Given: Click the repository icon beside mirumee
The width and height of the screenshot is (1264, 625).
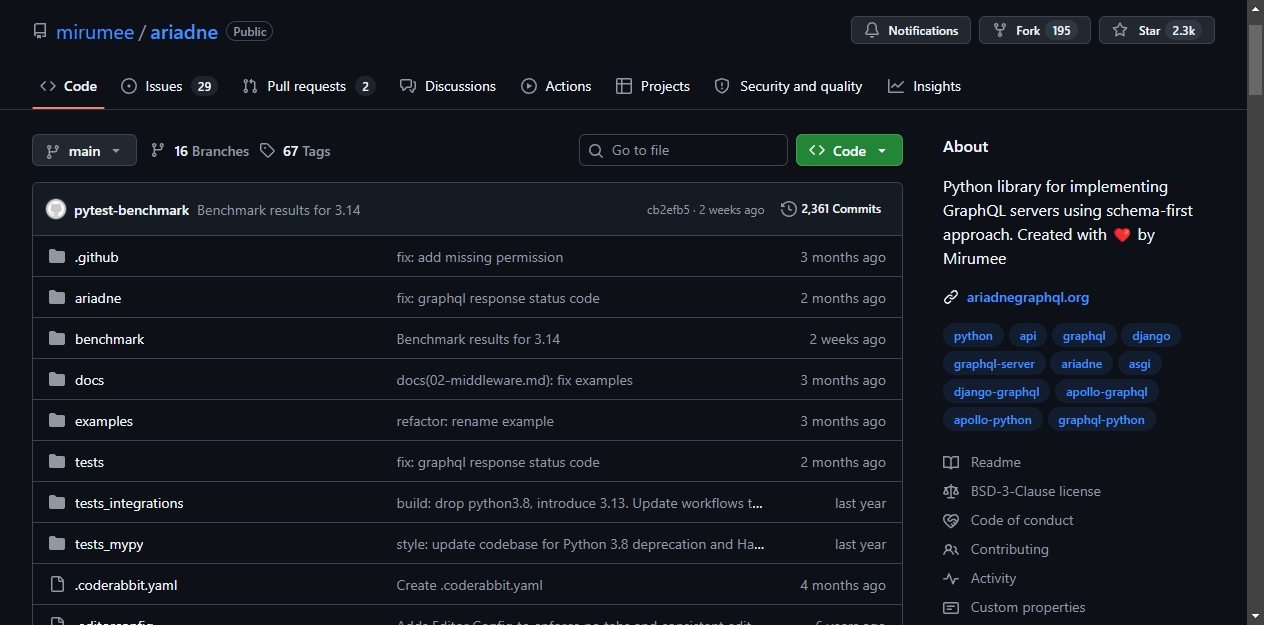Looking at the screenshot, I should click(40, 31).
